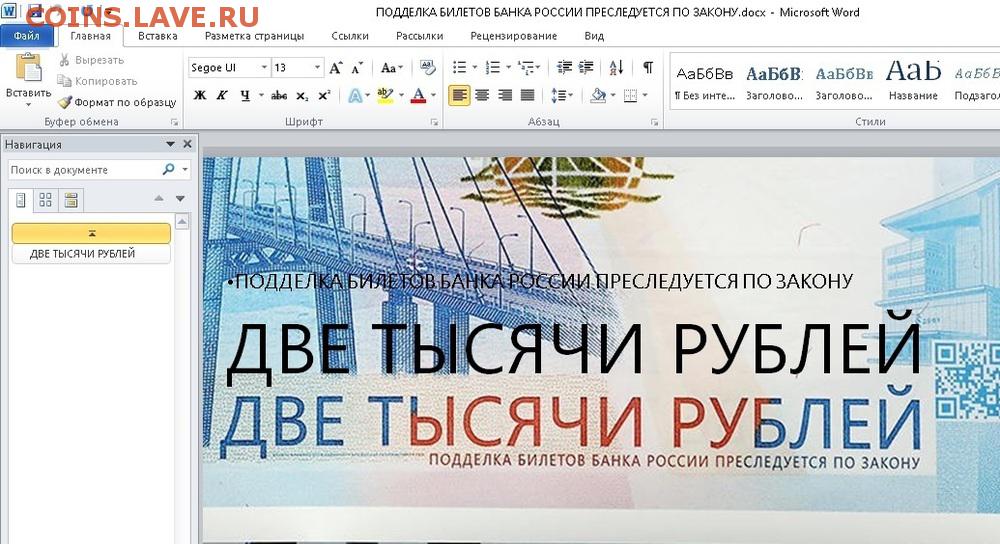Select justify alignment button
Viewport: 1000px width, 544px height.
(527, 96)
